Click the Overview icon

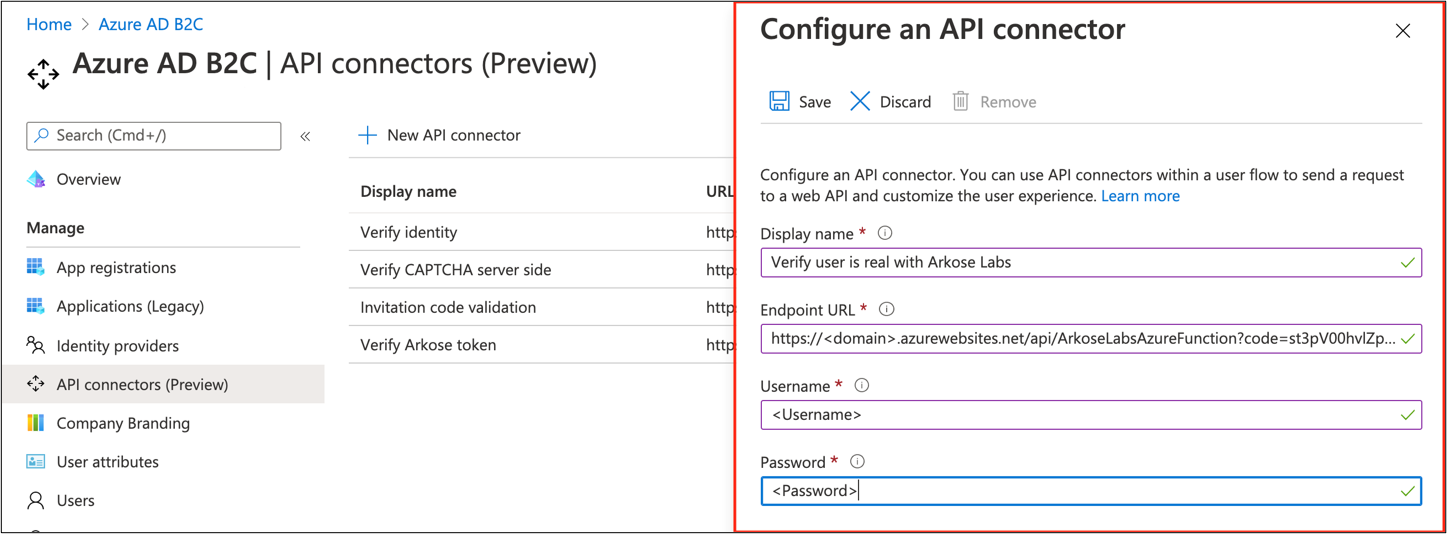(x=36, y=179)
